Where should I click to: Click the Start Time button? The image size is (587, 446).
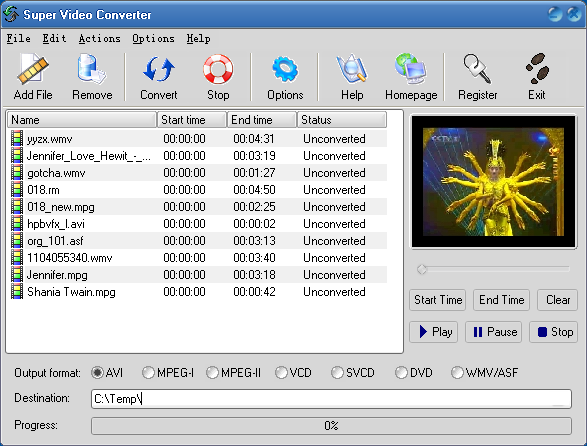click(x=438, y=300)
